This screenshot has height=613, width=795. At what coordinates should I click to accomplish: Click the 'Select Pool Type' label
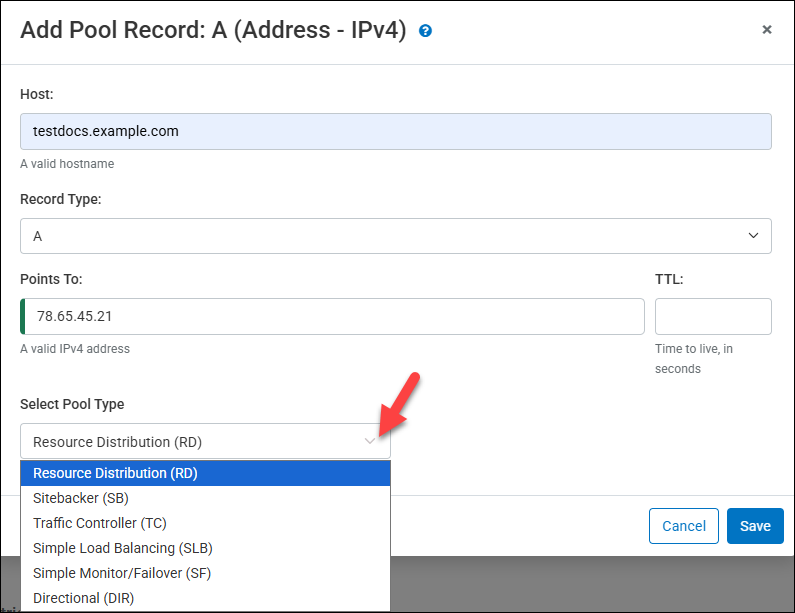point(72,404)
